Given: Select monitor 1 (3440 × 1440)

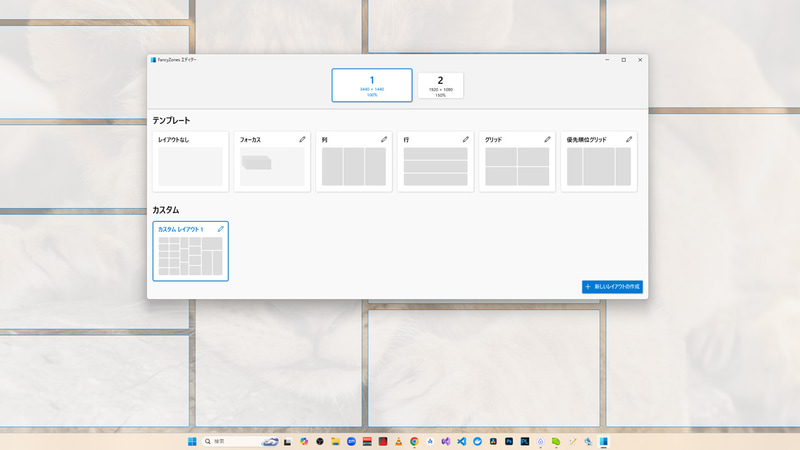Looking at the screenshot, I should point(372,85).
